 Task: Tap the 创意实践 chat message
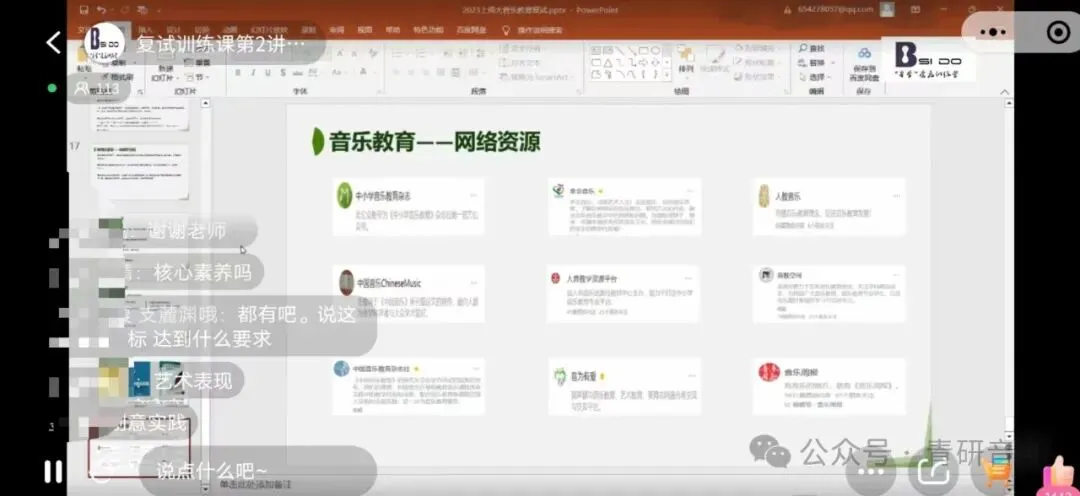click(x=153, y=423)
